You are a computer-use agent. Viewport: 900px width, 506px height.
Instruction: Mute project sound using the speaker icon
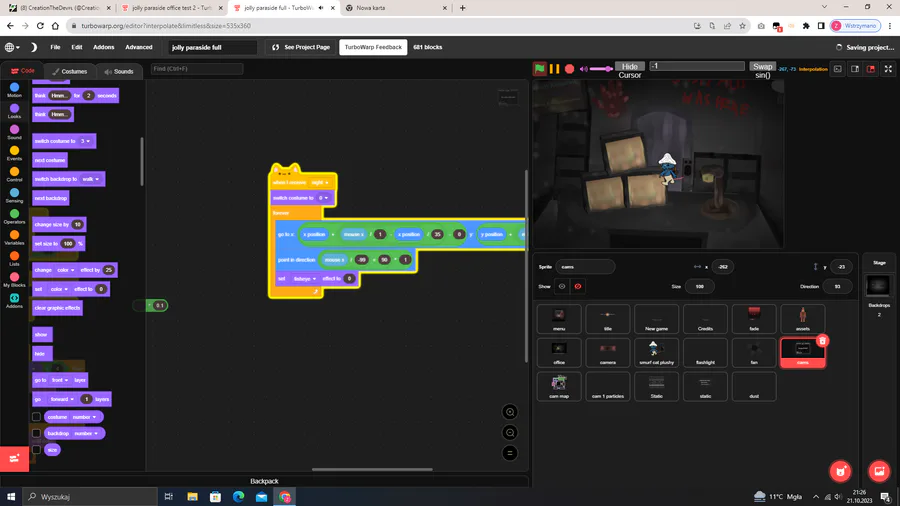584,69
